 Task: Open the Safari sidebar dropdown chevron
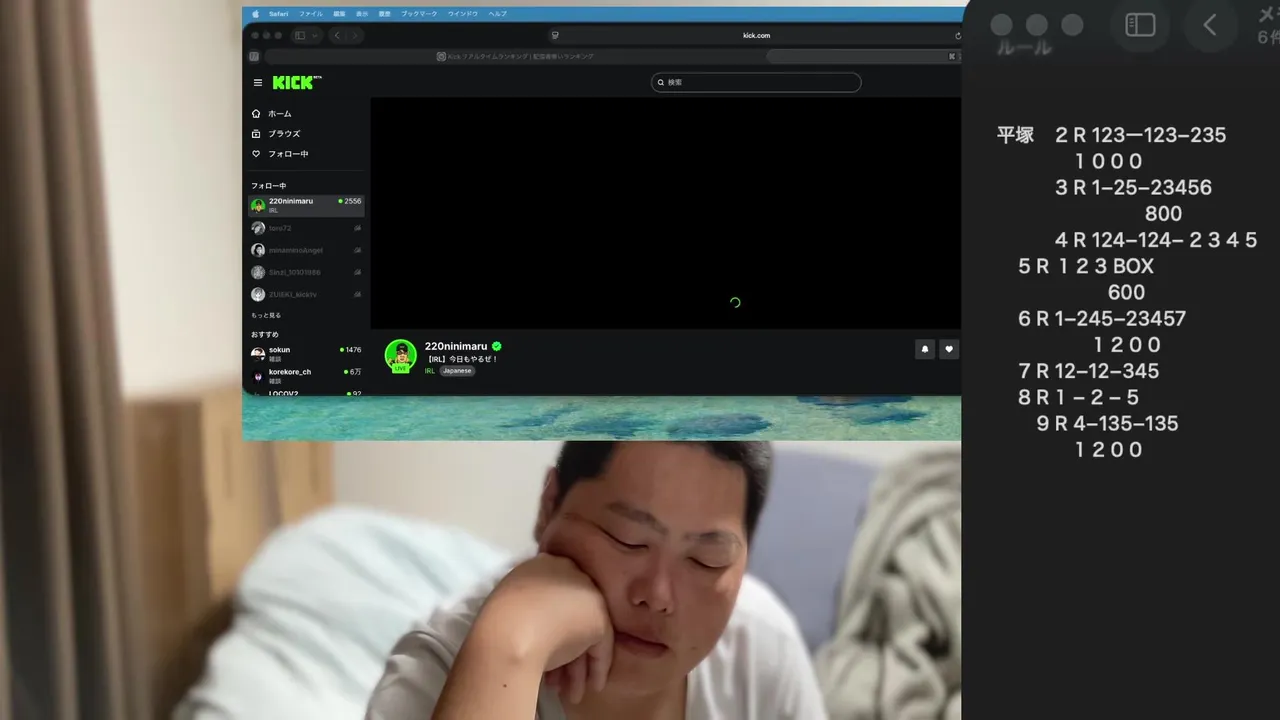pos(315,35)
